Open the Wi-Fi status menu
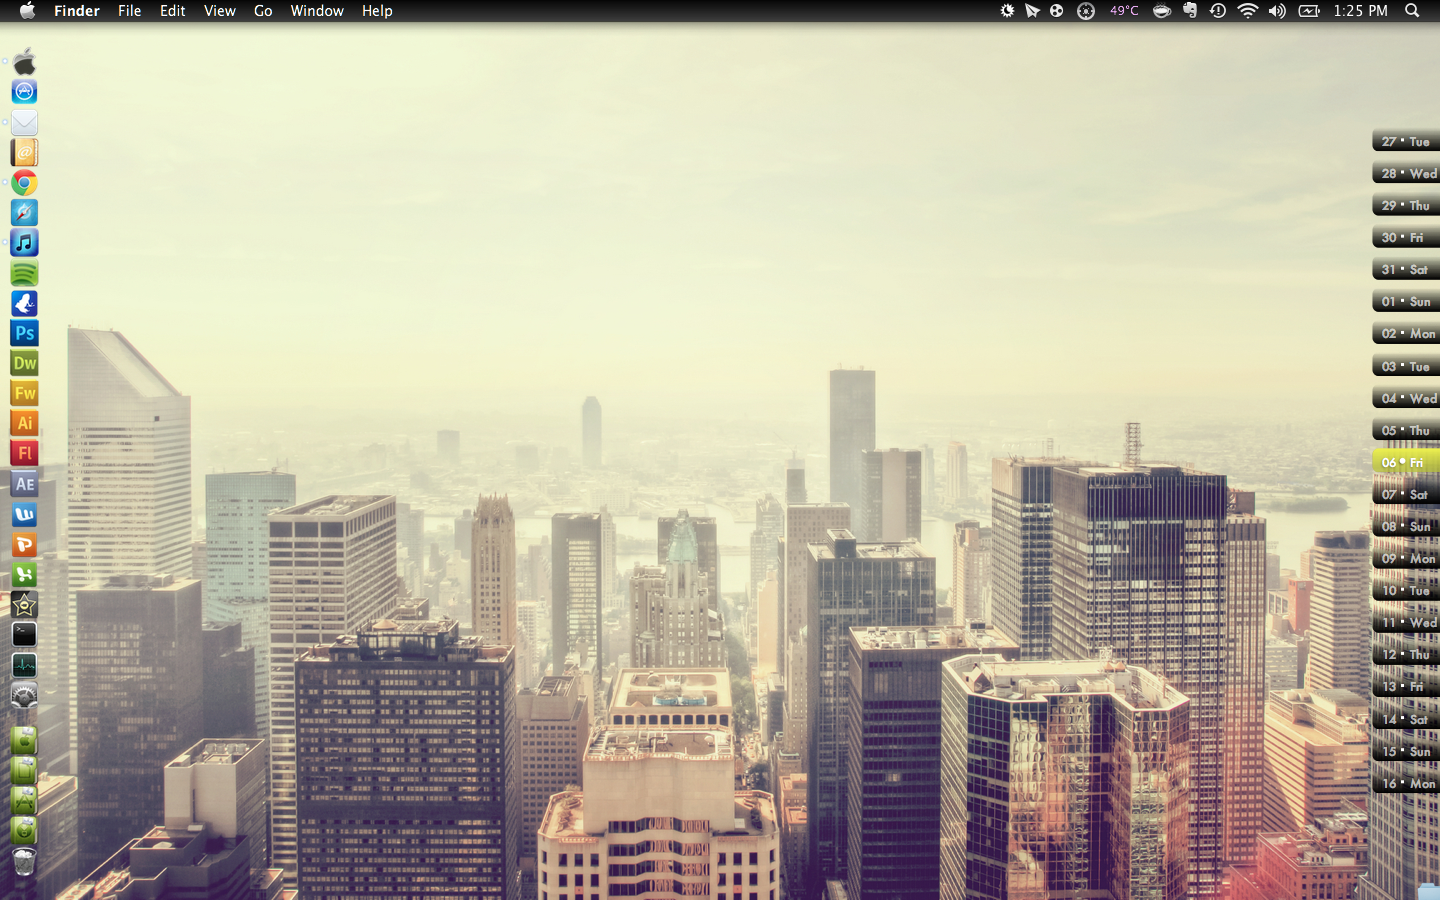Viewport: 1440px width, 900px height. pyautogui.click(x=1248, y=11)
